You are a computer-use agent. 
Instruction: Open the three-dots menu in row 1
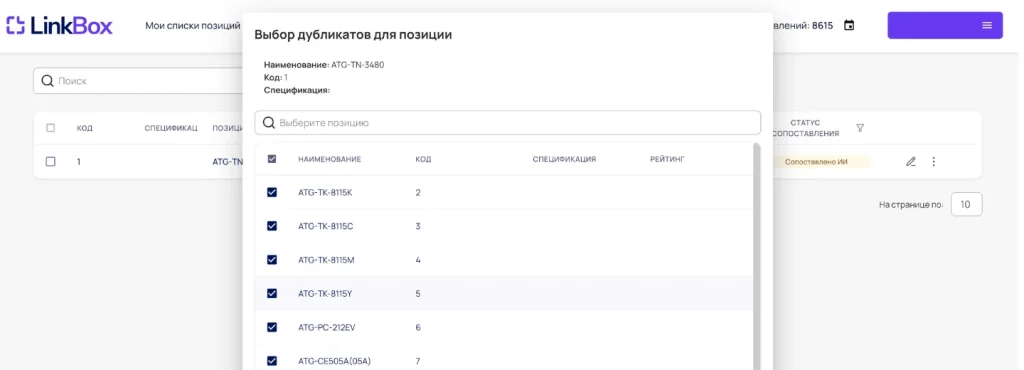[x=933, y=162]
